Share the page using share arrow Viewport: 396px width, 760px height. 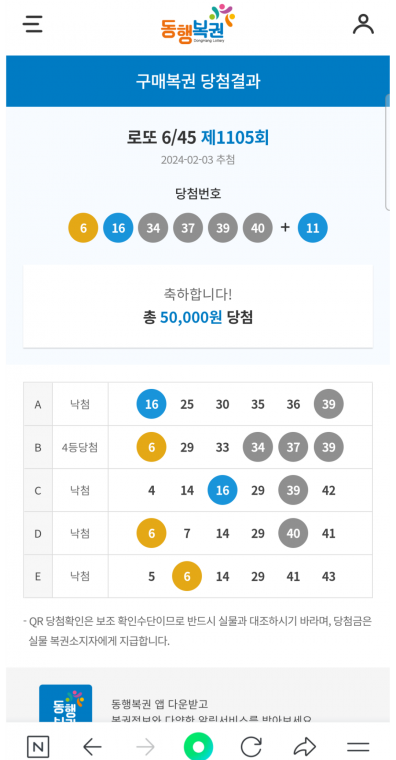(305, 746)
